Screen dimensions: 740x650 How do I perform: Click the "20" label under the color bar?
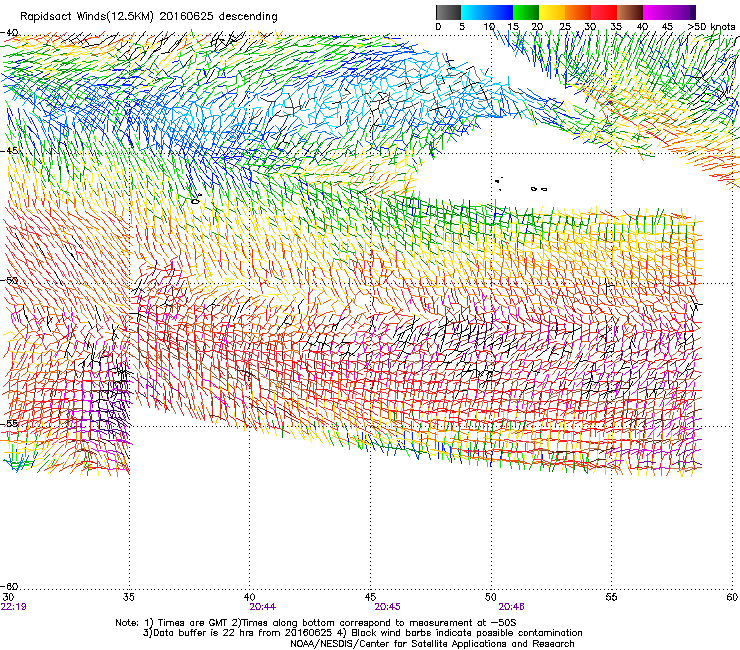(538, 27)
